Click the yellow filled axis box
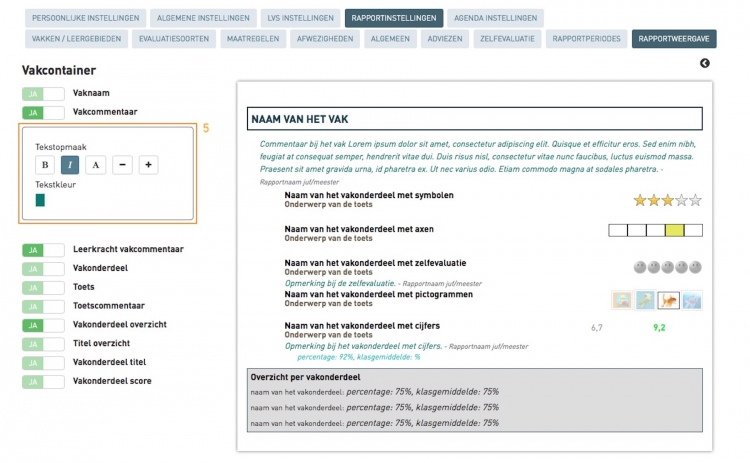This screenshot has height=463, width=750. 674,231
